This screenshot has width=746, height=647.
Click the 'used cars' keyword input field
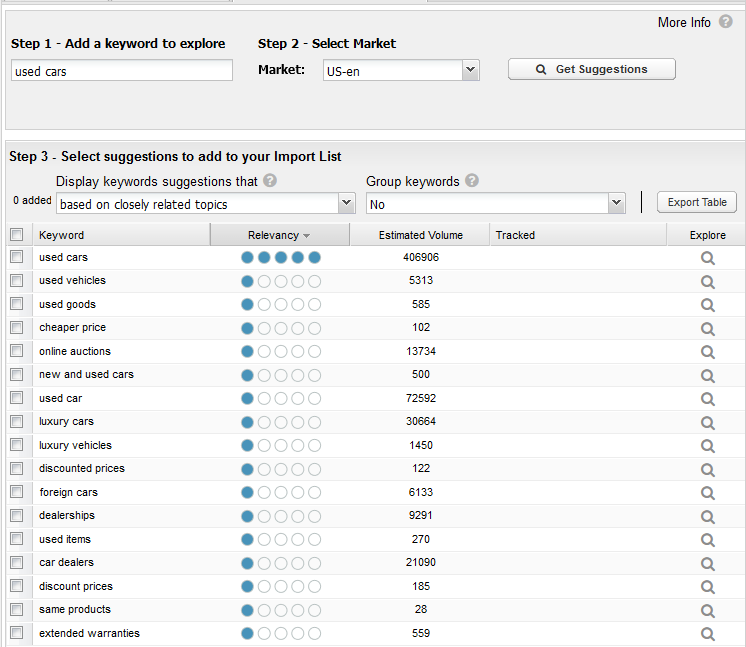tap(122, 70)
